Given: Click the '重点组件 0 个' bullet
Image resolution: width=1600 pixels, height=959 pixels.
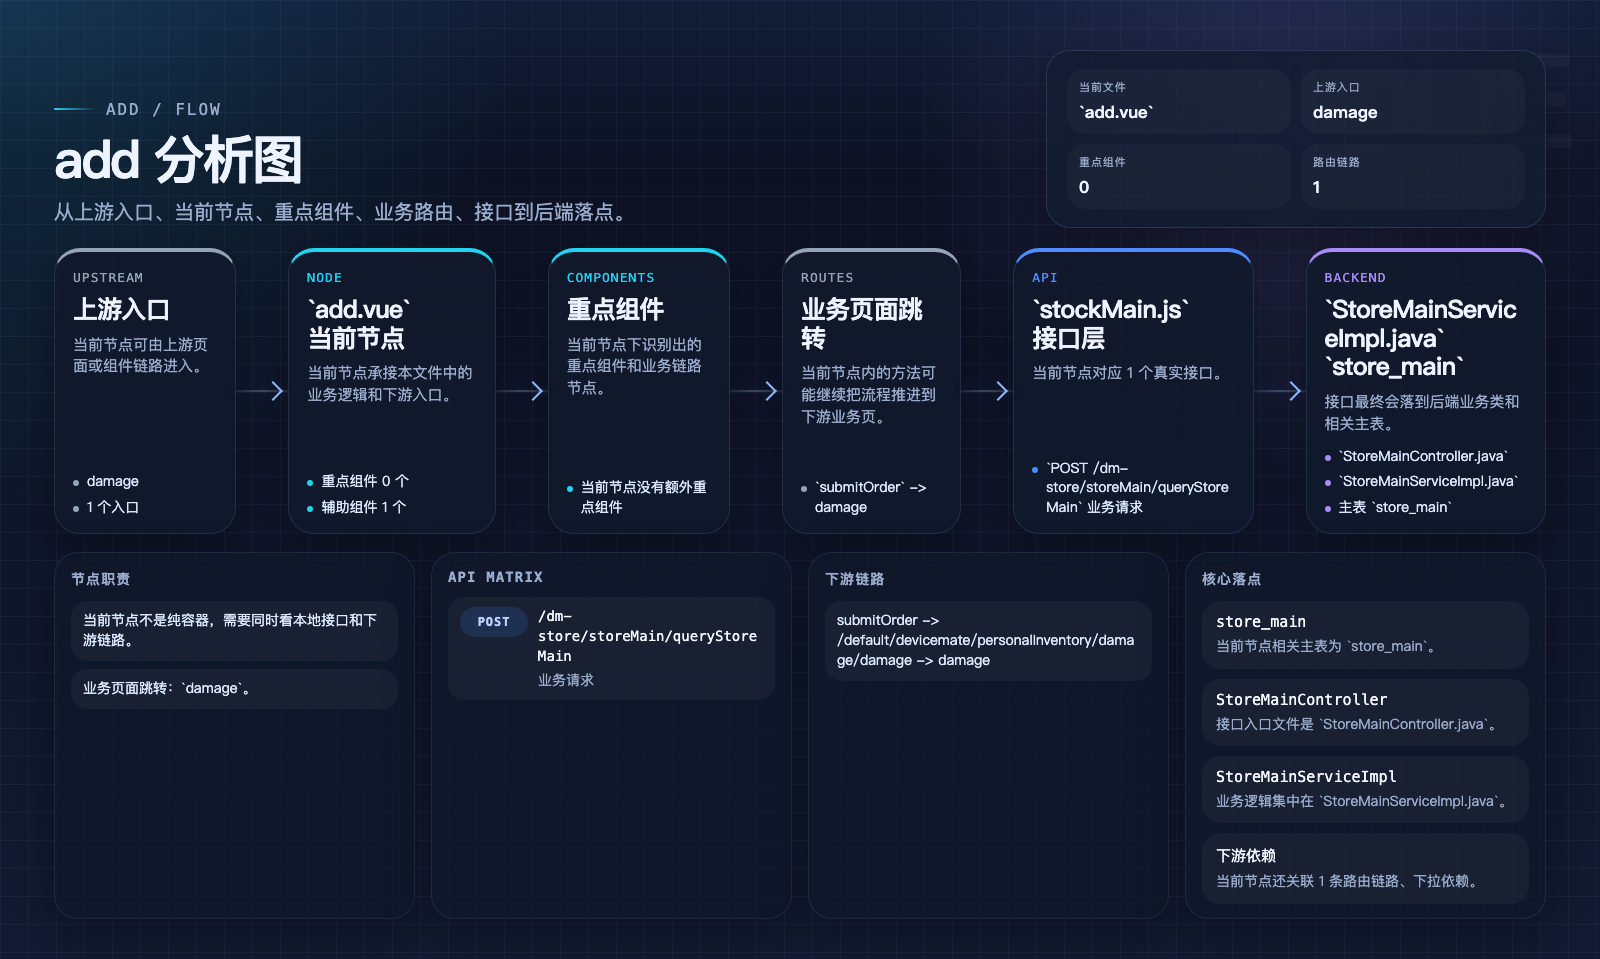Looking at the screenshot, I should point(364,481).
